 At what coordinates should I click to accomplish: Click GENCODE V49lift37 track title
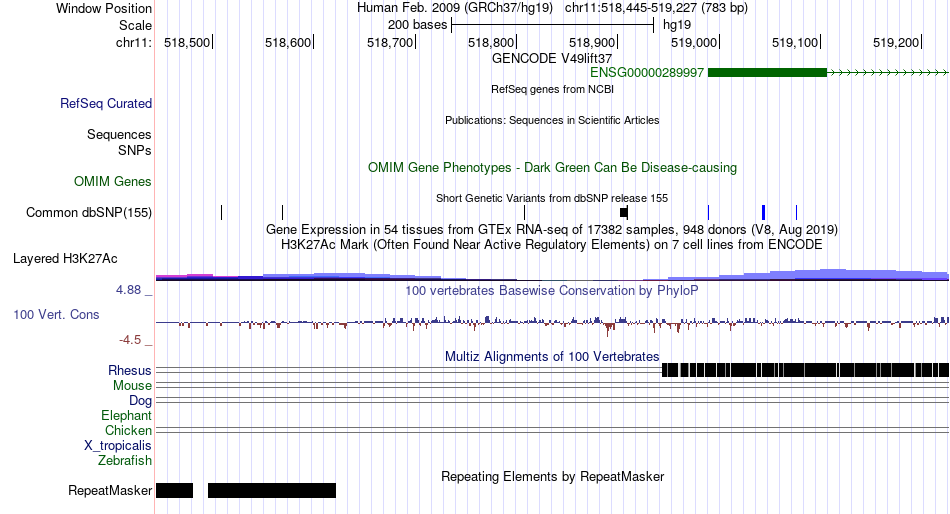[552, 59]
